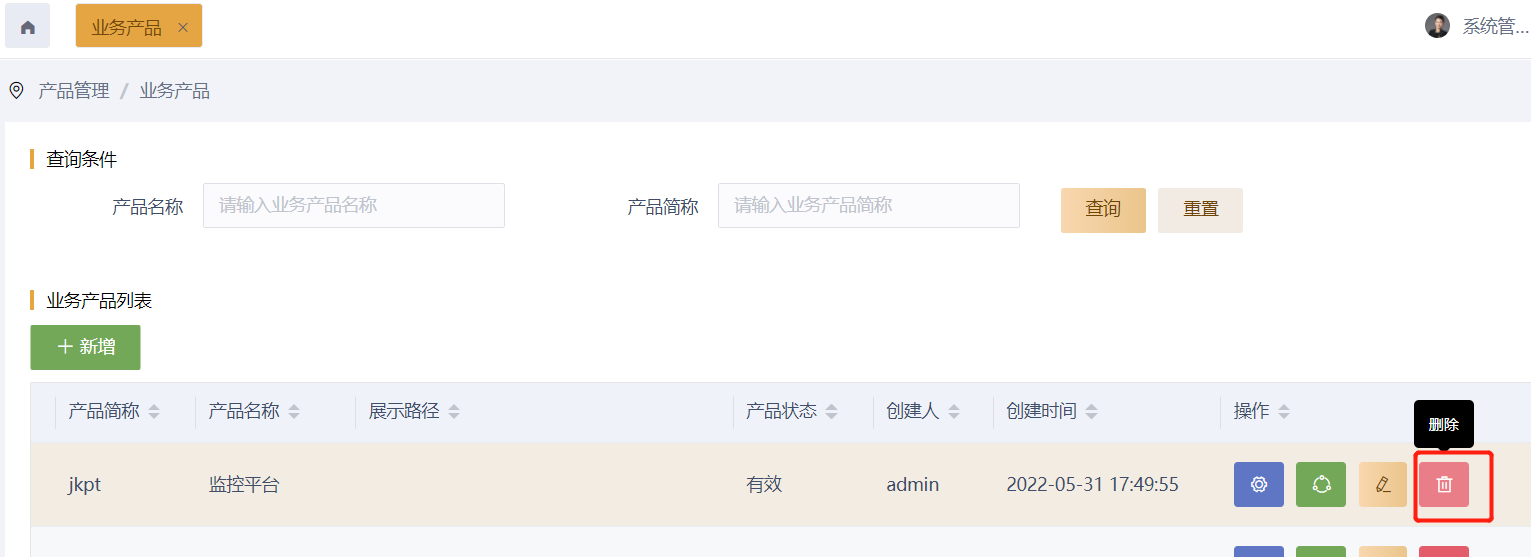The height and width of the screenshot is (557, 1531).
Task: Delete the jkpt product via trash icon
Action: [x=1444, y=485]
